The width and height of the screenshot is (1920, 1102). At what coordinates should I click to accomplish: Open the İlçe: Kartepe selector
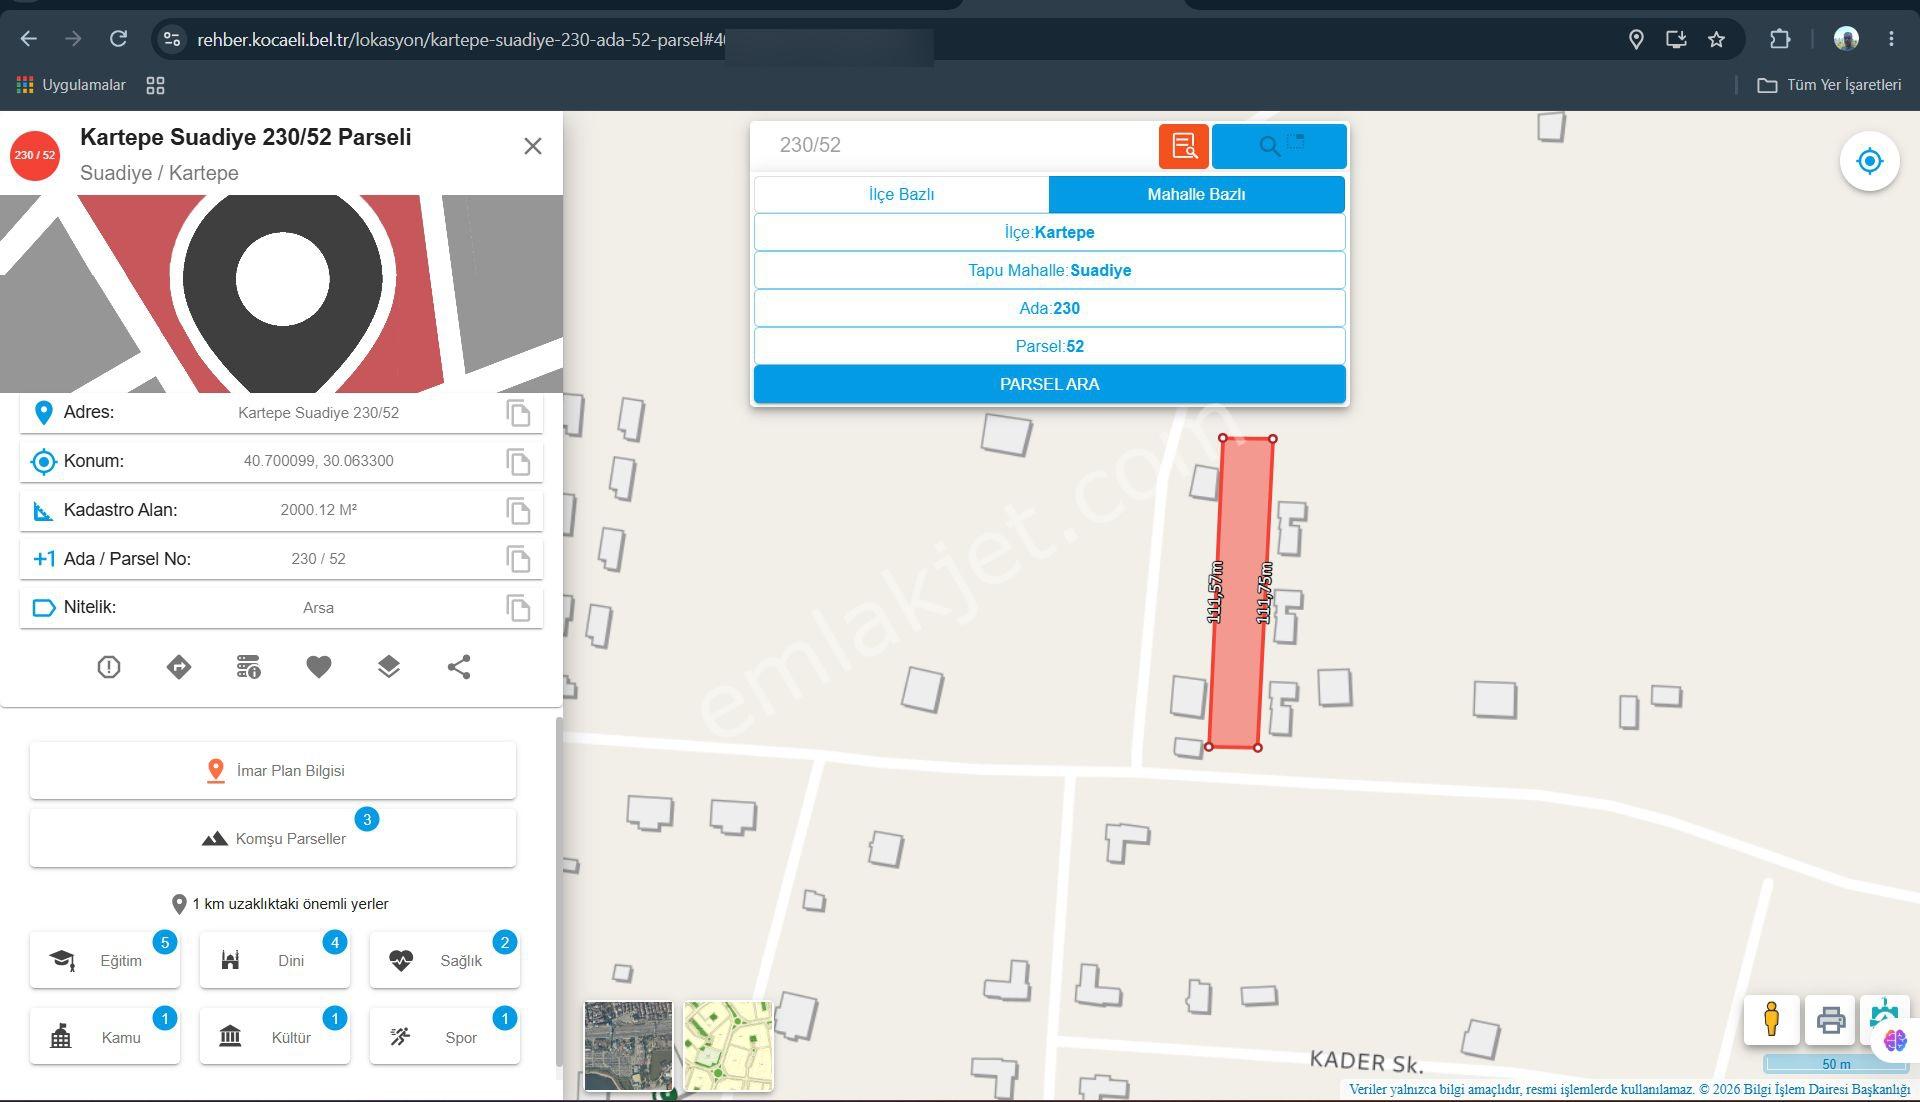tap(1049, 233)
